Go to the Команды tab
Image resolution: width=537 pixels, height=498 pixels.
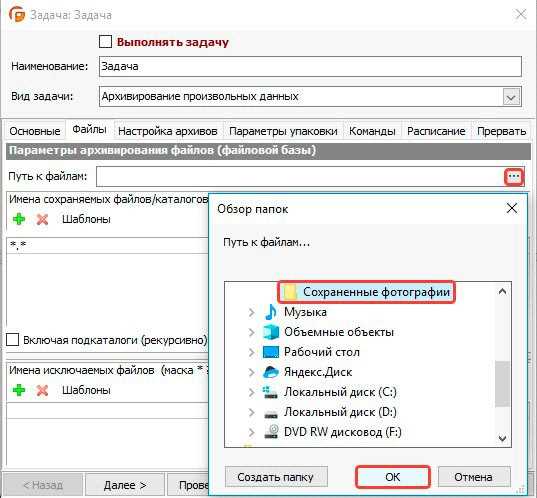click(372, 131)
